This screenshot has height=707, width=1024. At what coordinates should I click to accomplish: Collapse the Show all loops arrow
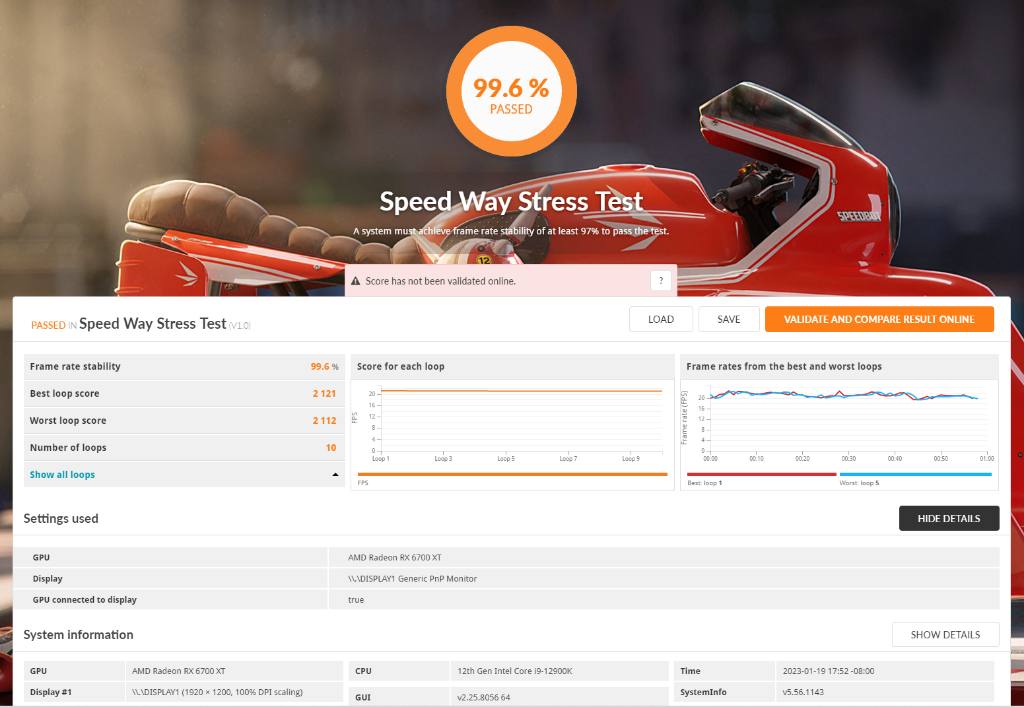[336, 475]
